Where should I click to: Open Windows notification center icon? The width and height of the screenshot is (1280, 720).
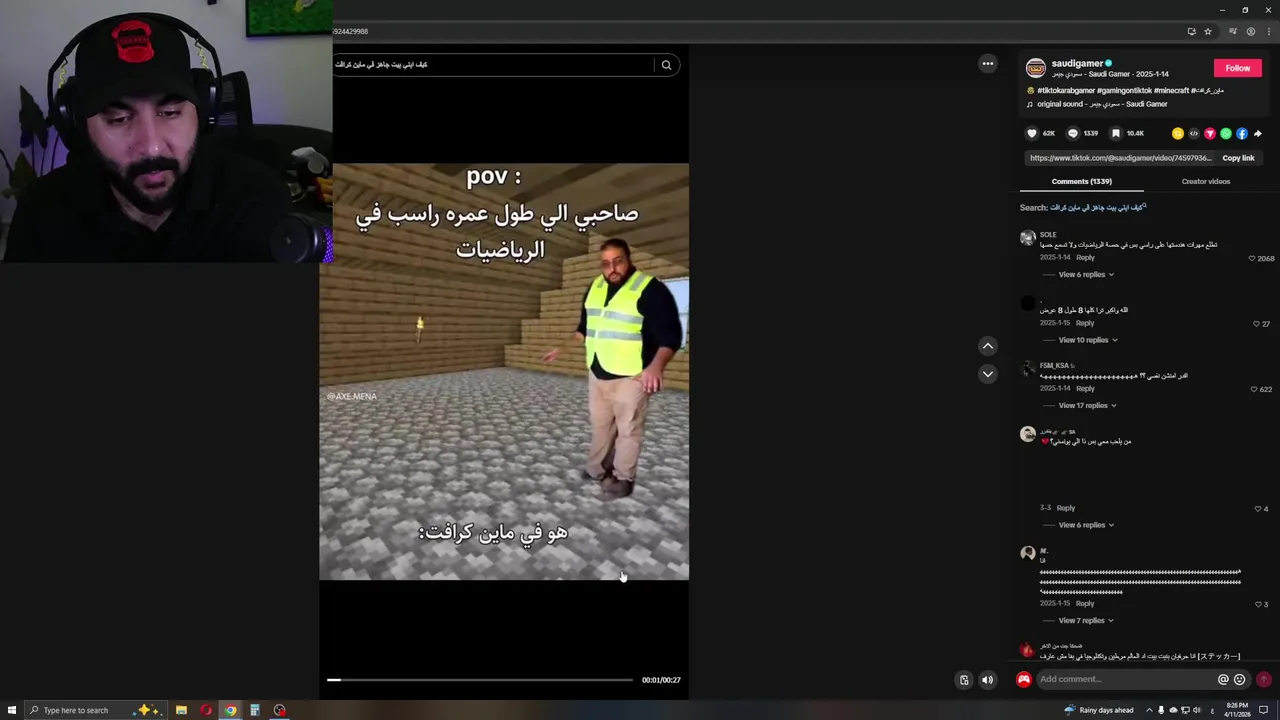(1264, 710)
